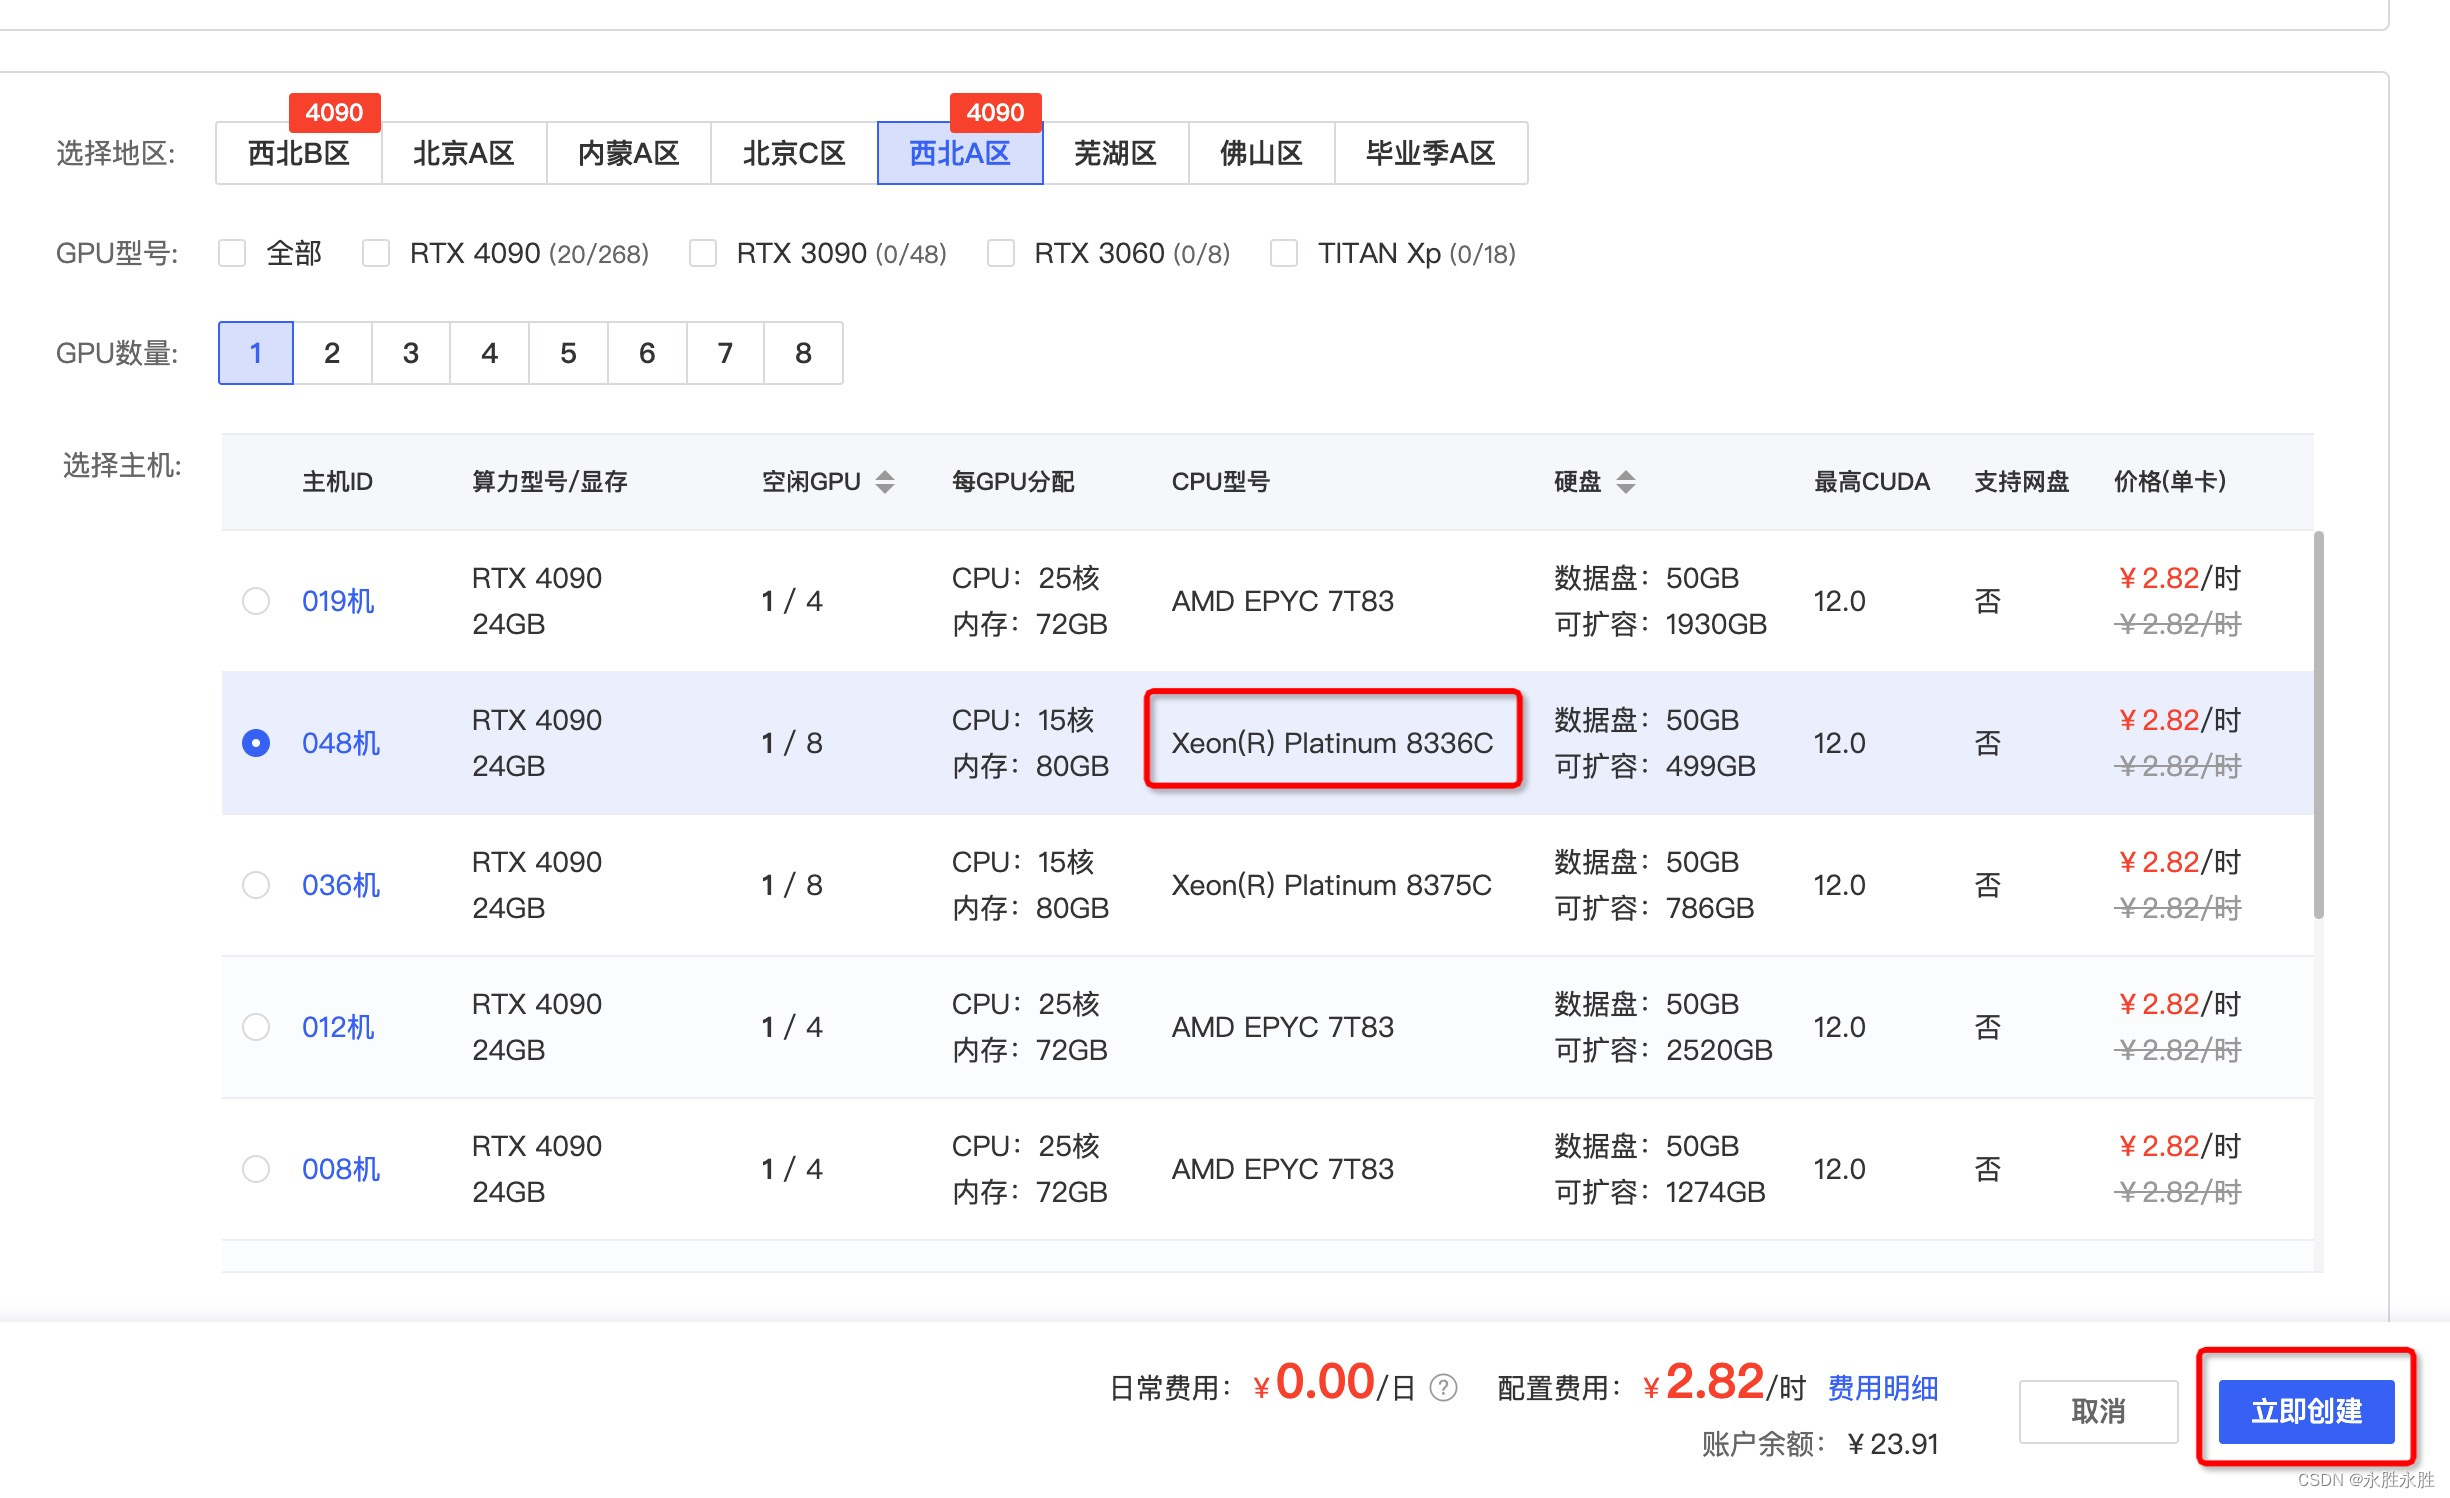Select the 008机 host radio button
This screenshot has width=2450, height=1498.
click(x=256, y=1169)
